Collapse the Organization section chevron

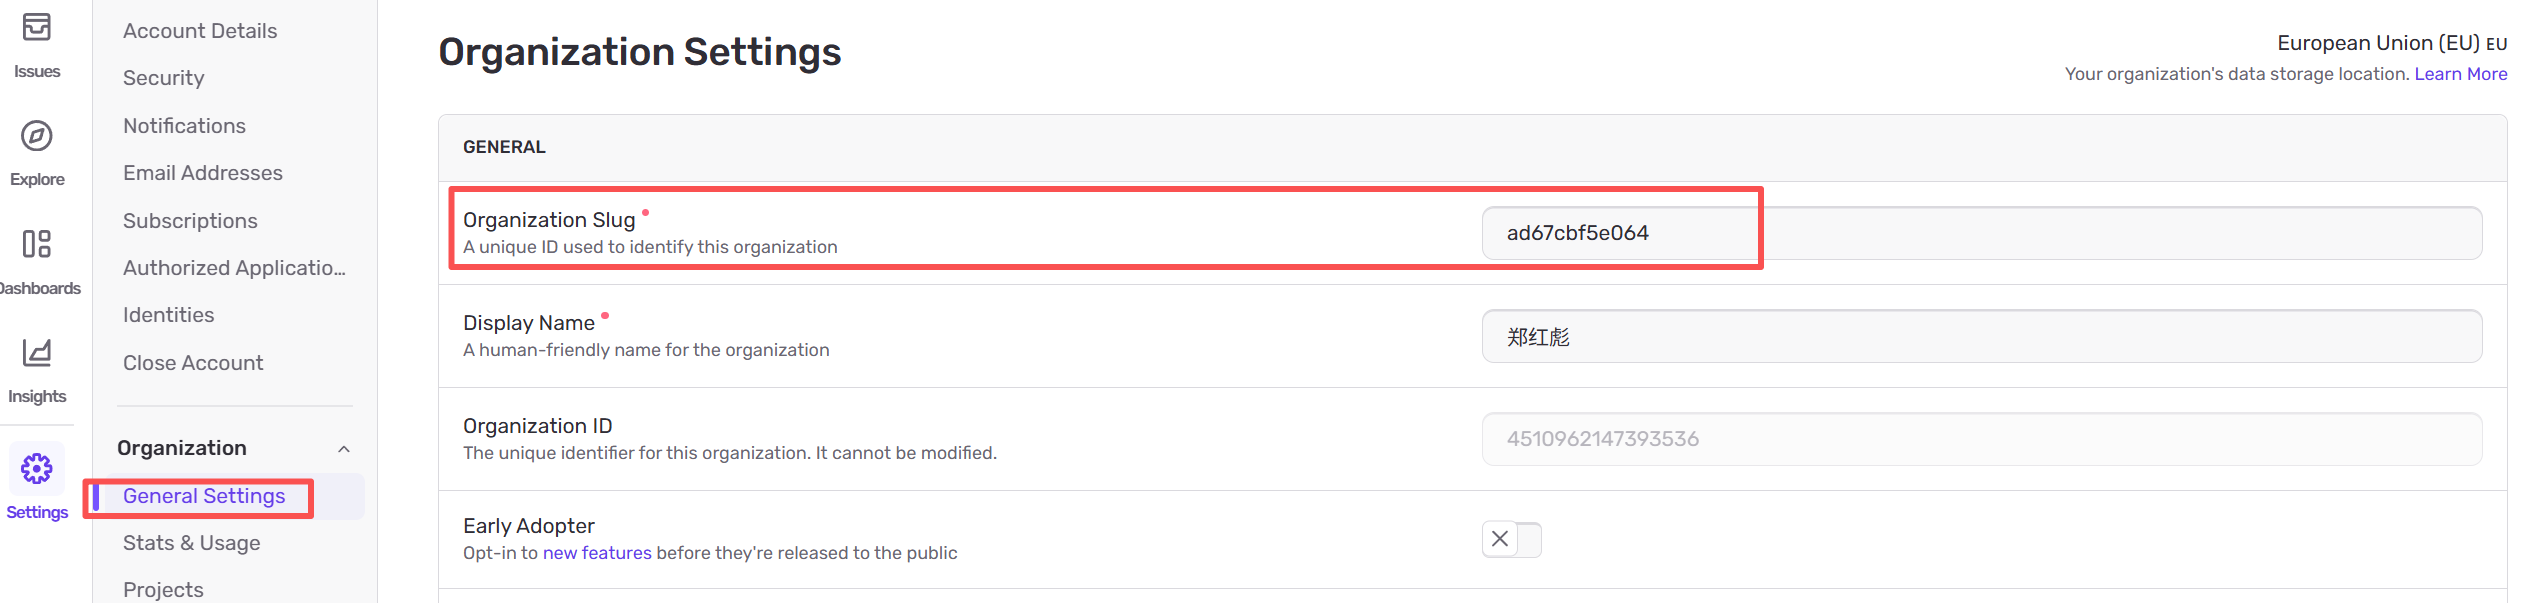(x=344, y=449)
